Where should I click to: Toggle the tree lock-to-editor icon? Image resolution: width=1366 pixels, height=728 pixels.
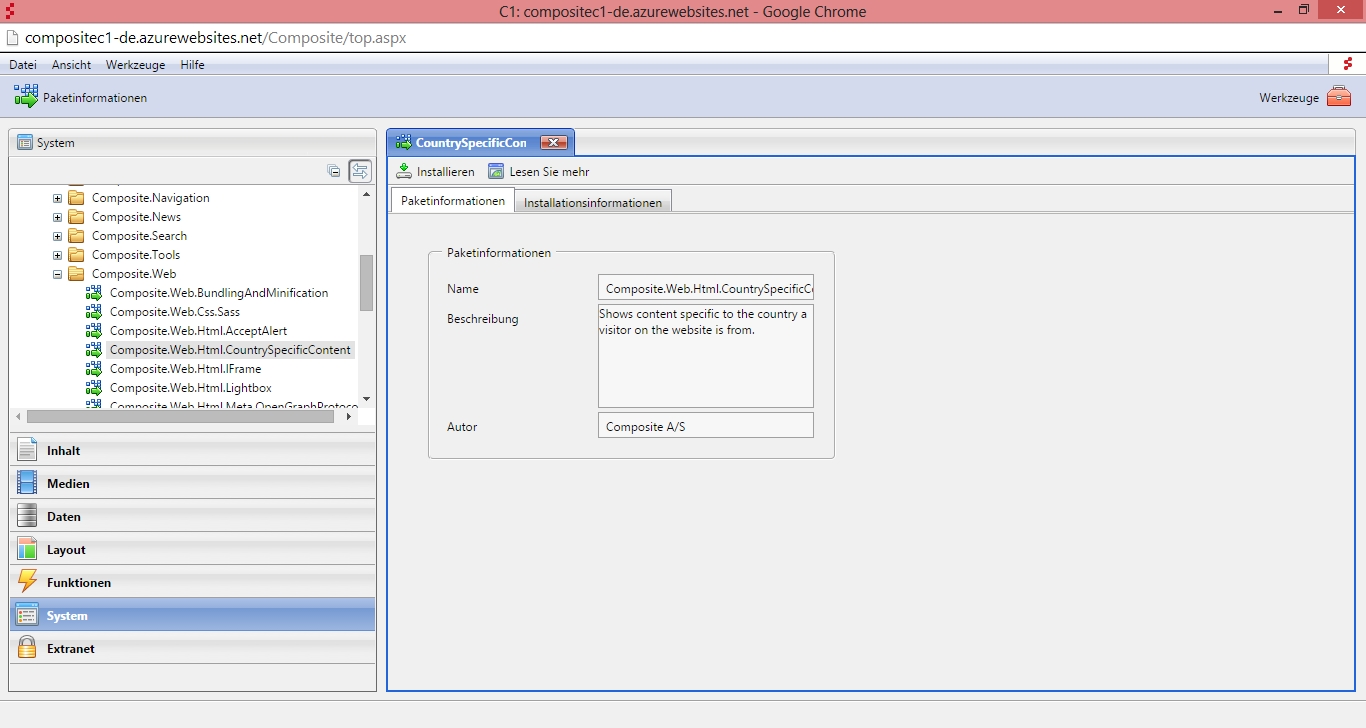(x=360, y=171)
